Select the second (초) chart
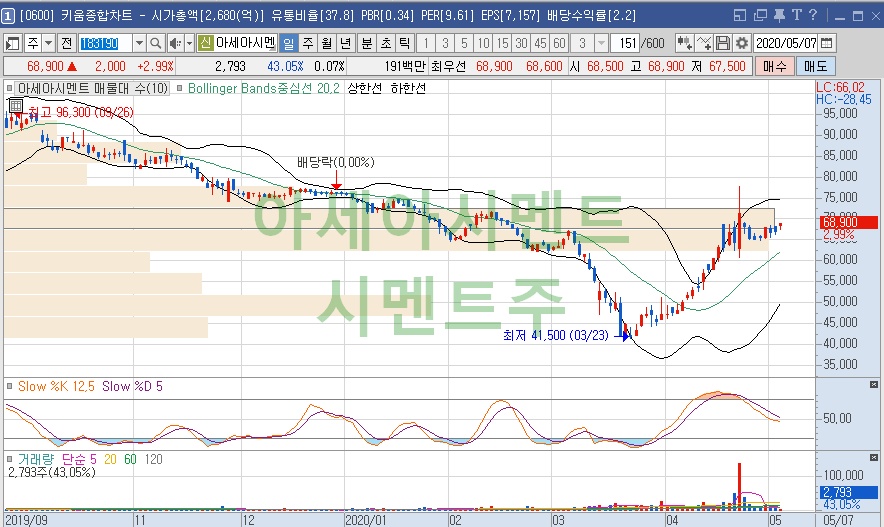The image size is (884, 527). coord(386,43)
